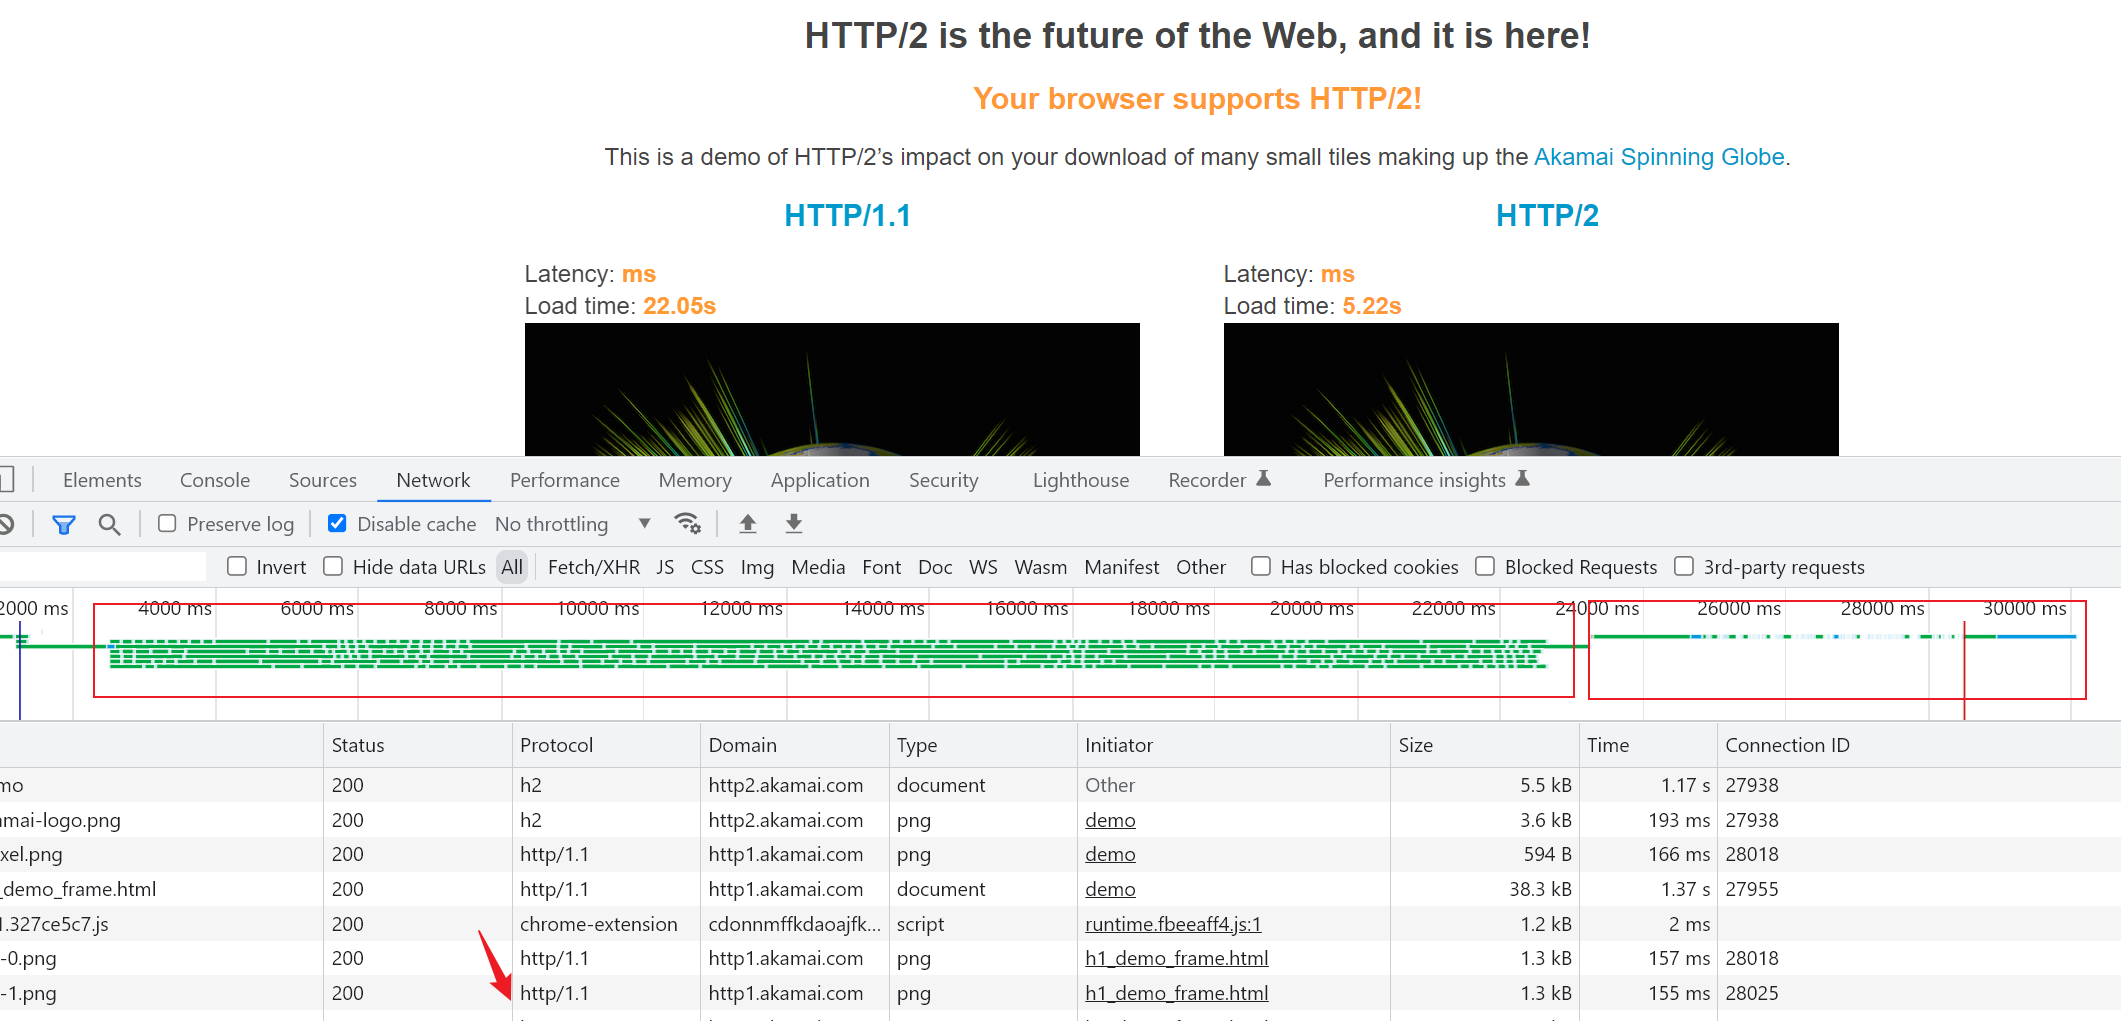Click the export HAR download arrow
The image size is (2121, 1021).
794,524
